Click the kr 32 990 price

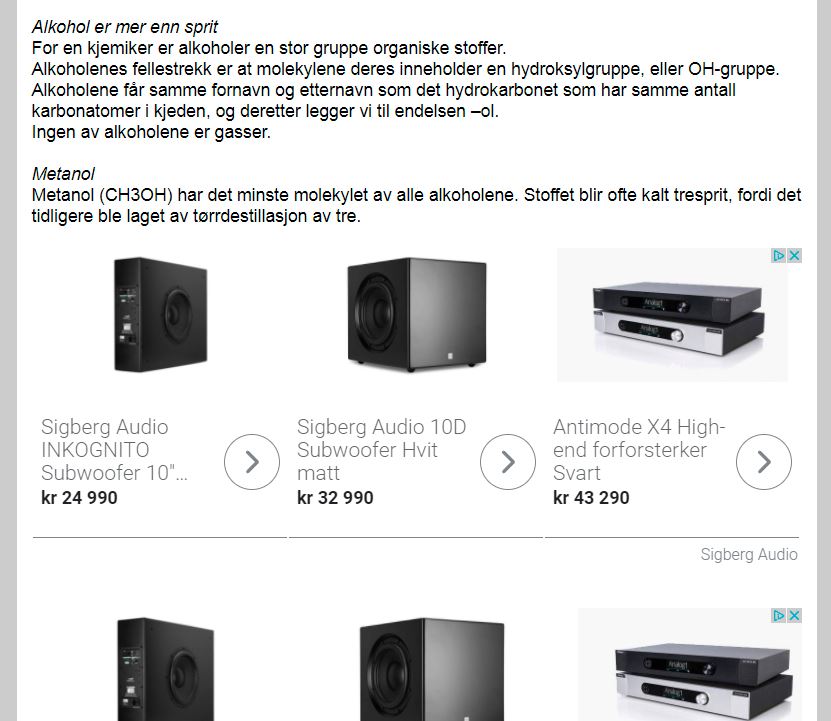pos(335,497)
